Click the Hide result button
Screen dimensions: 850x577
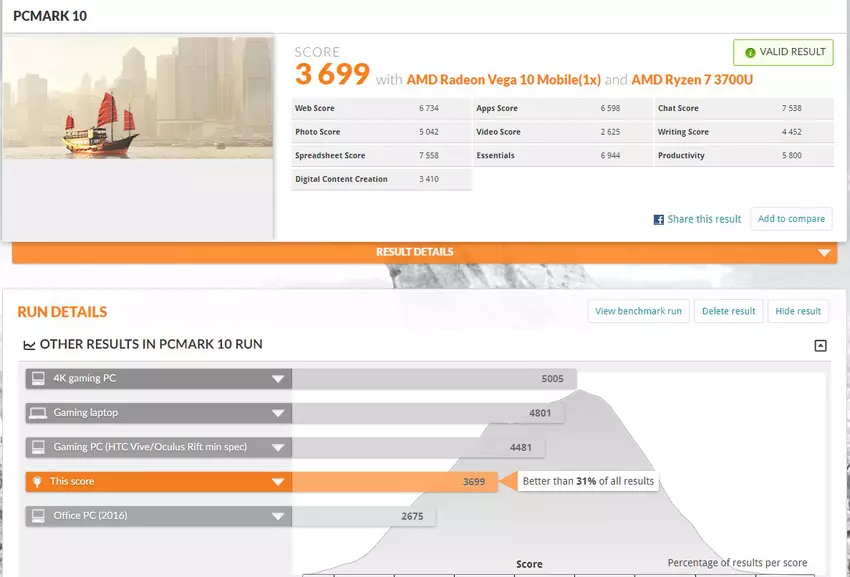[x=798, y=311]
